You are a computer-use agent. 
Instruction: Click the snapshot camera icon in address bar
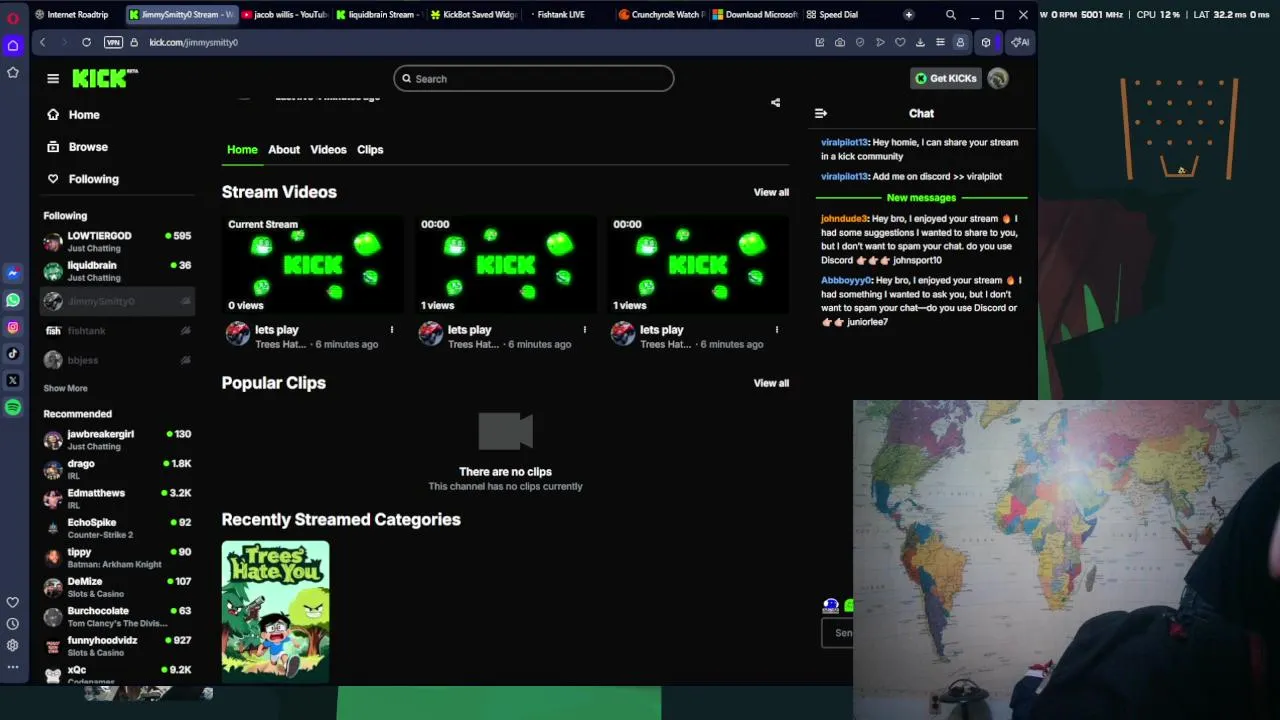click(x=839, y=42)
